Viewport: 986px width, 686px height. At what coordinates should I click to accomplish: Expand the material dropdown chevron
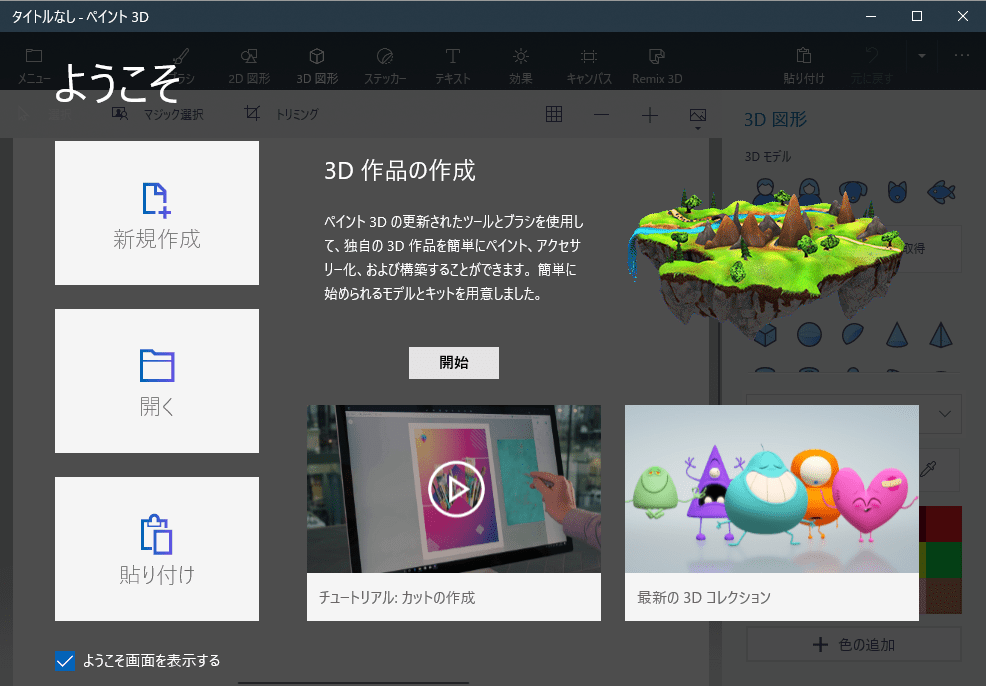pyautogui.click(x=944, y=414)
